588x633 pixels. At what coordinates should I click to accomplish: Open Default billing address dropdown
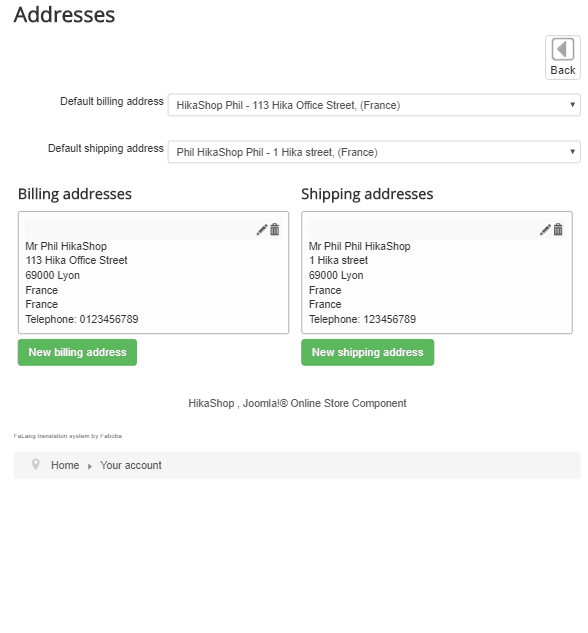pos(374,105)
